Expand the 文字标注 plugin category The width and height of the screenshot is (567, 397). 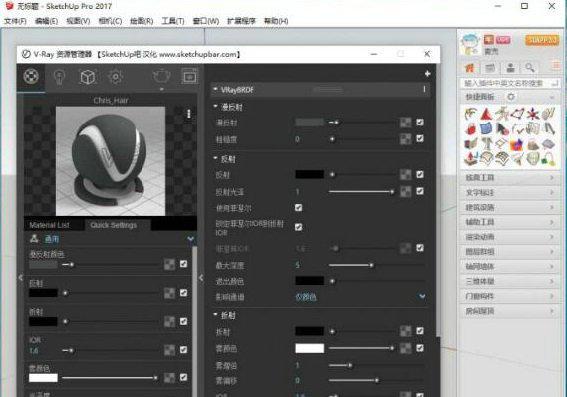pos(509,192)
